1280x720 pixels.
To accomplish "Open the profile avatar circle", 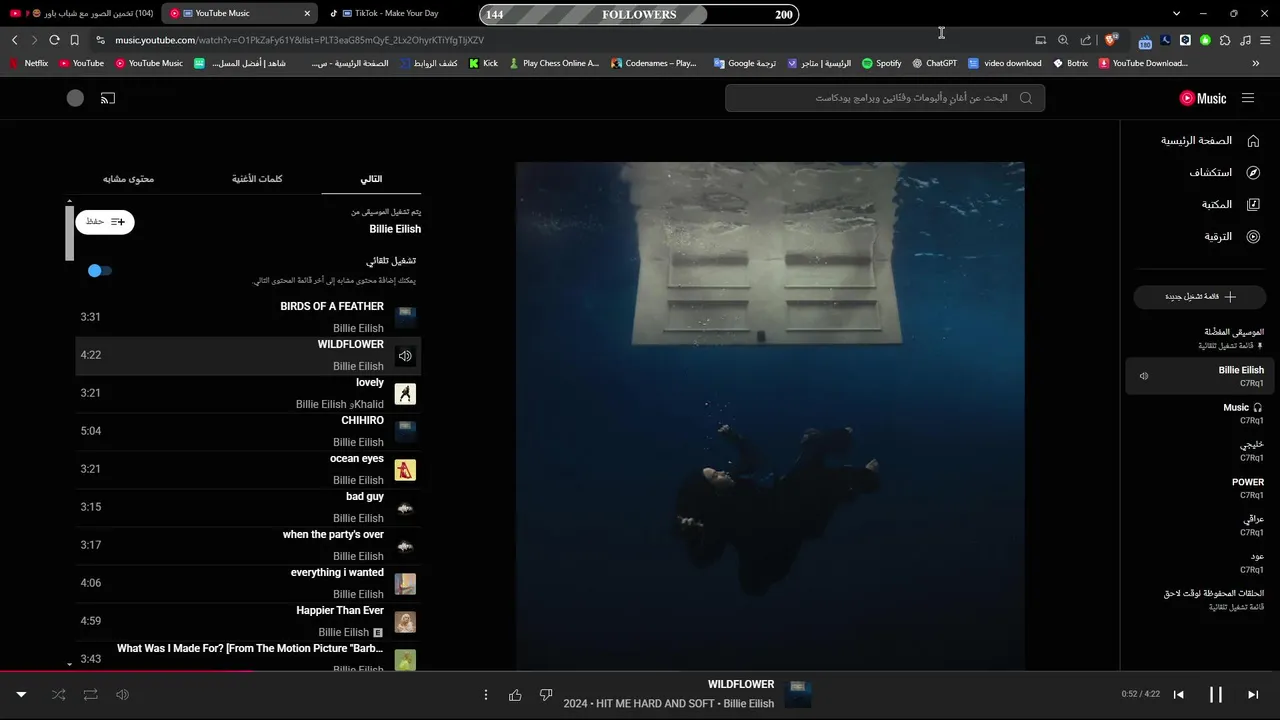I will click(75, 98).
